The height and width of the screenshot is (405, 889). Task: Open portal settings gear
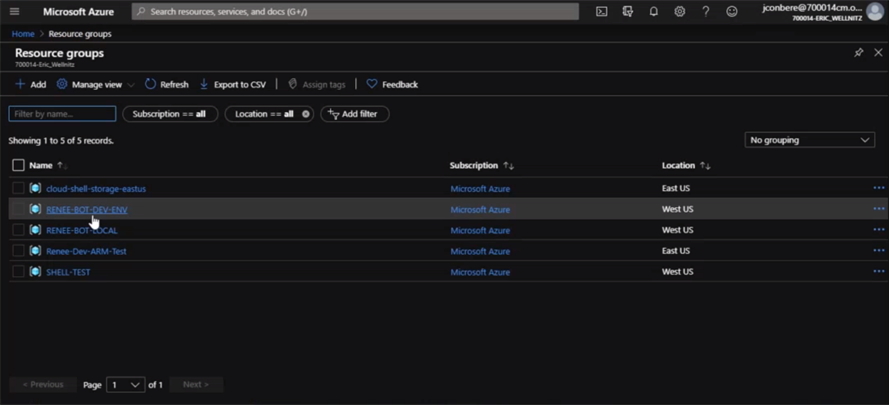(680, 11)
